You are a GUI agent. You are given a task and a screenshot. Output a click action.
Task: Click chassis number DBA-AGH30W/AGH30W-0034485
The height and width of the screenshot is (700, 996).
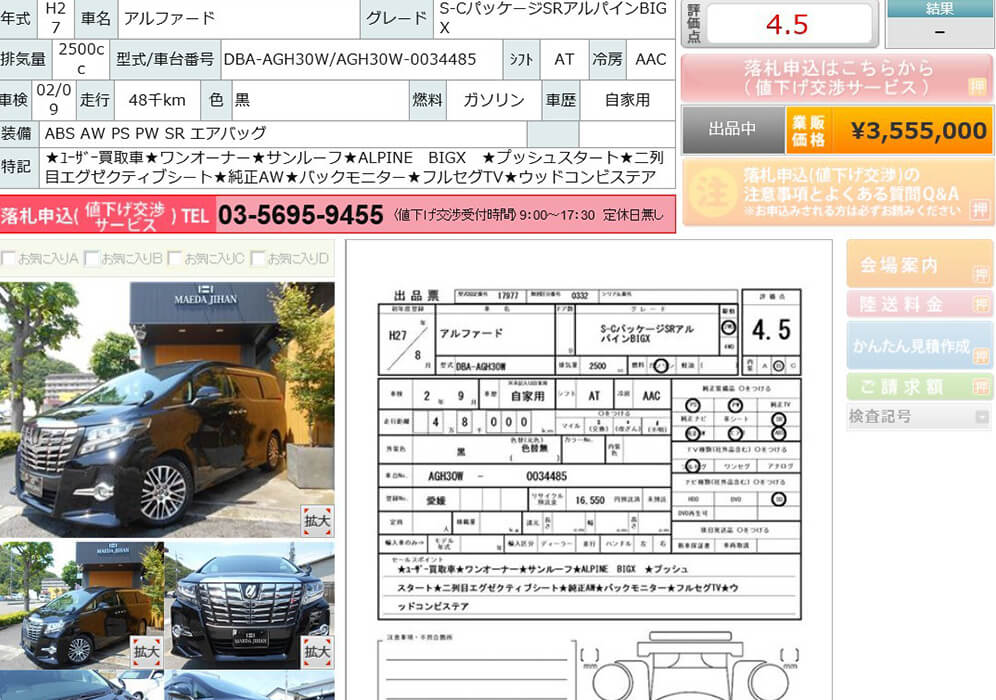click(x=350, y=60)
